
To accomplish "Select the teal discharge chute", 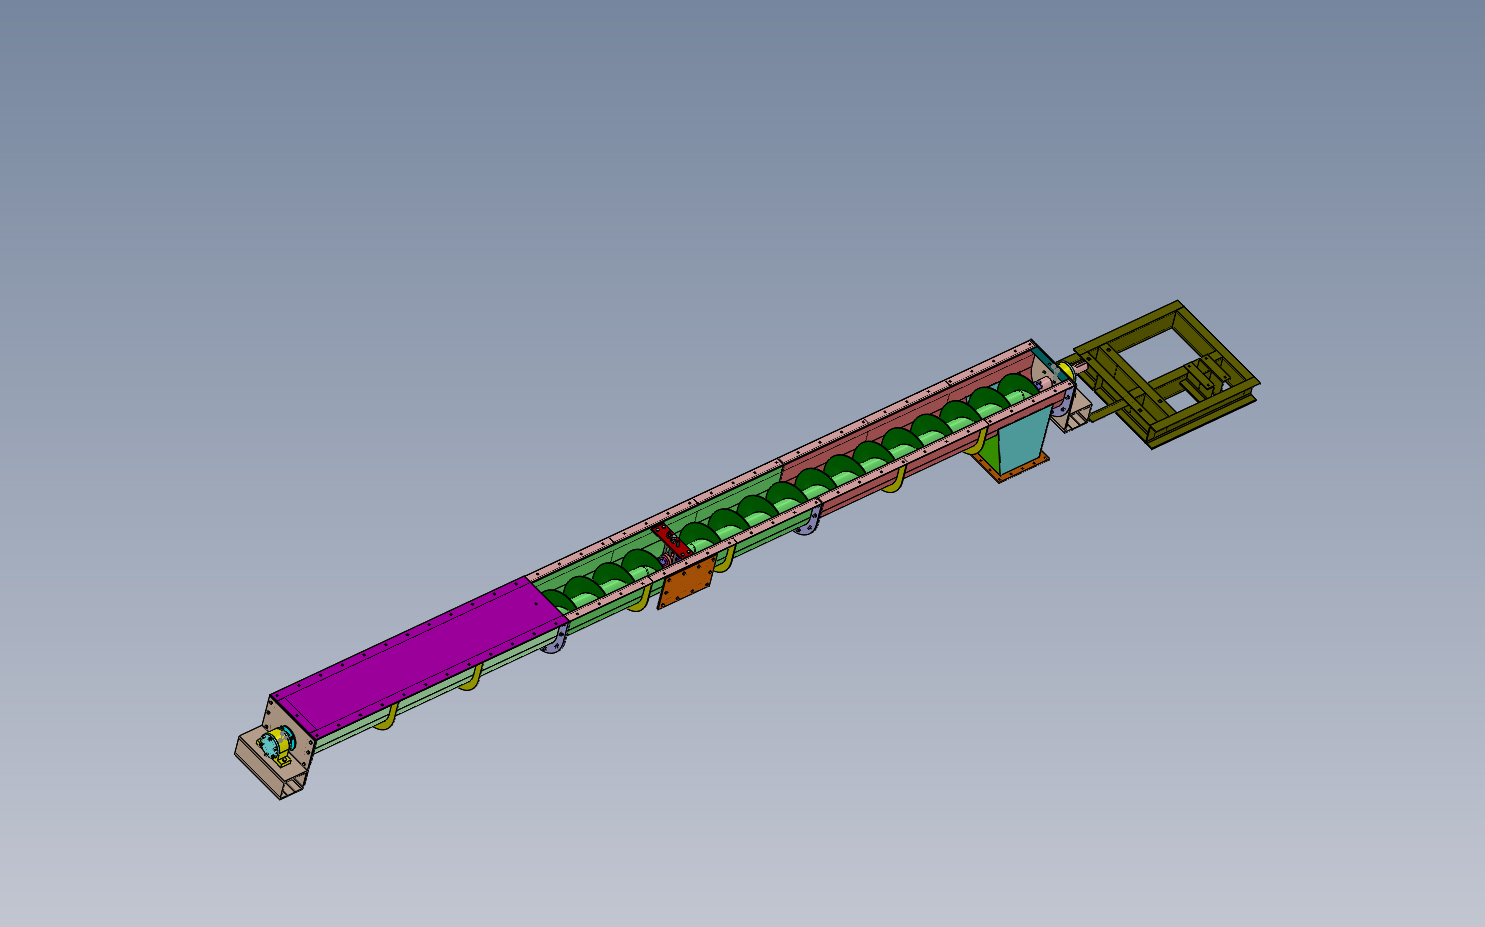I will (1022, 439).
